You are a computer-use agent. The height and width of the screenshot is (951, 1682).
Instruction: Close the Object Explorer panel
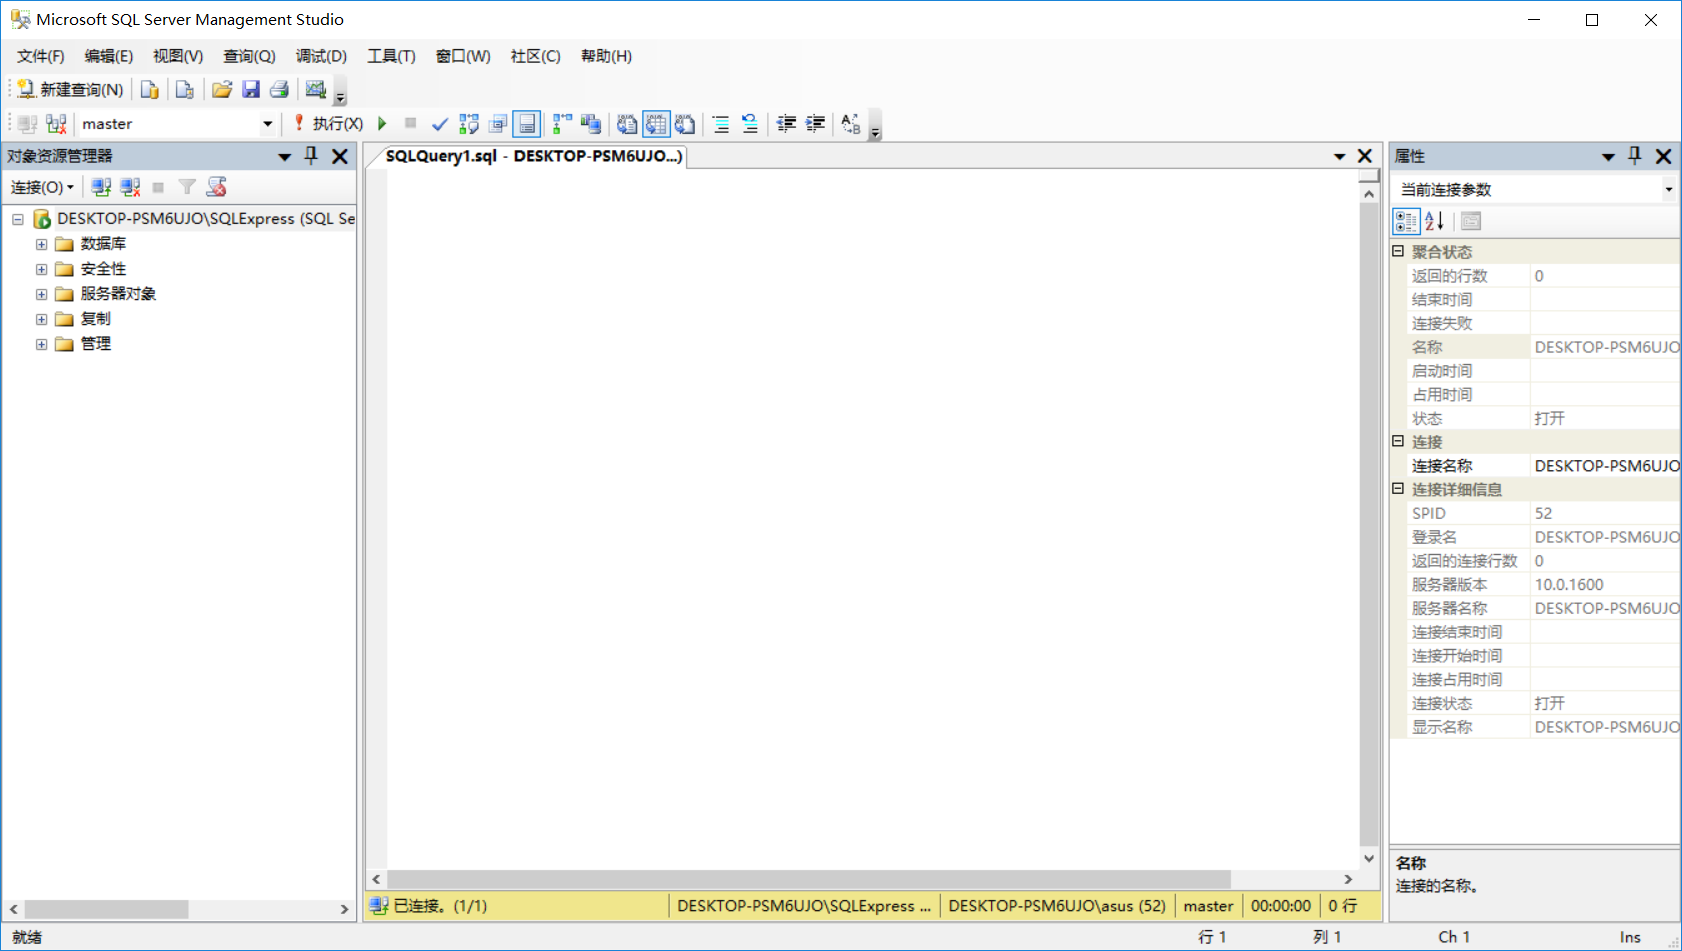(x=340, y=156)
